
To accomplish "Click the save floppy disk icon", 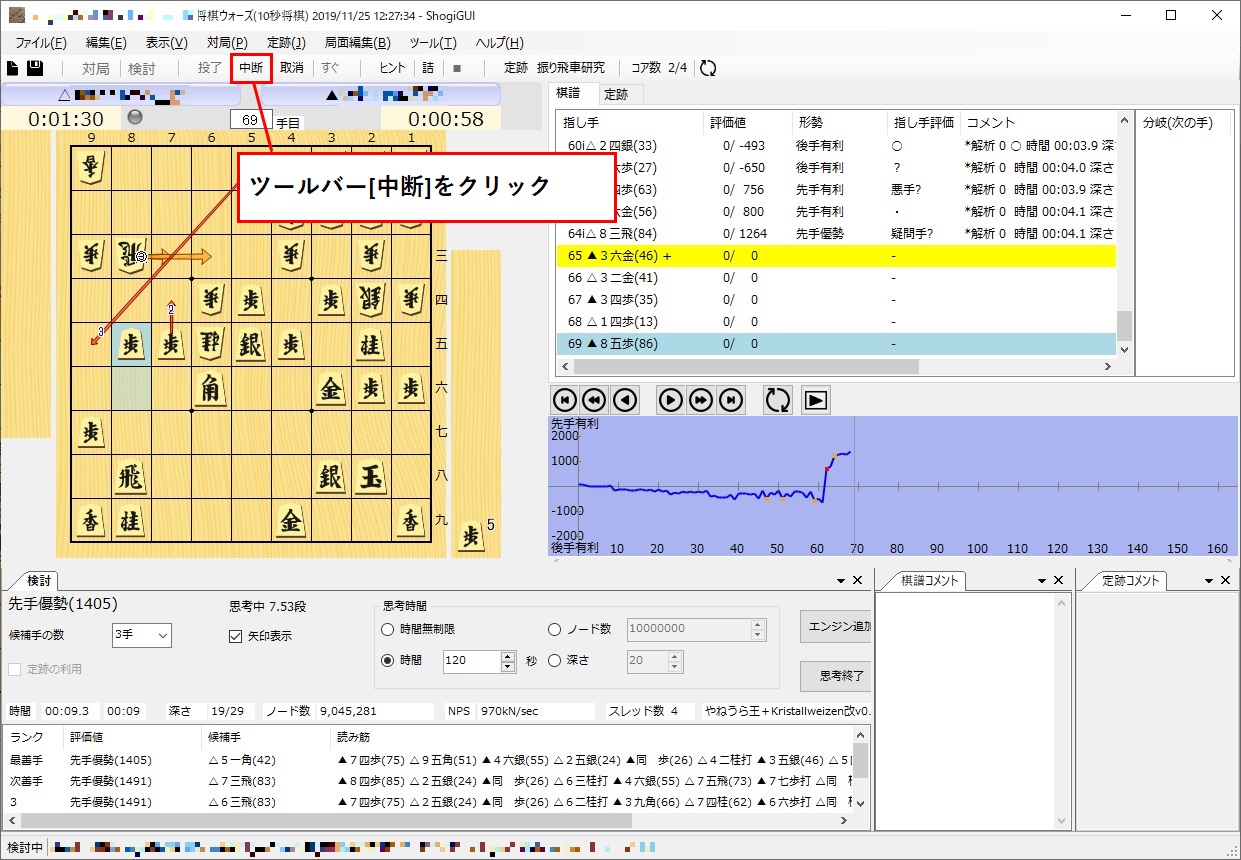I will click(35, 68).
